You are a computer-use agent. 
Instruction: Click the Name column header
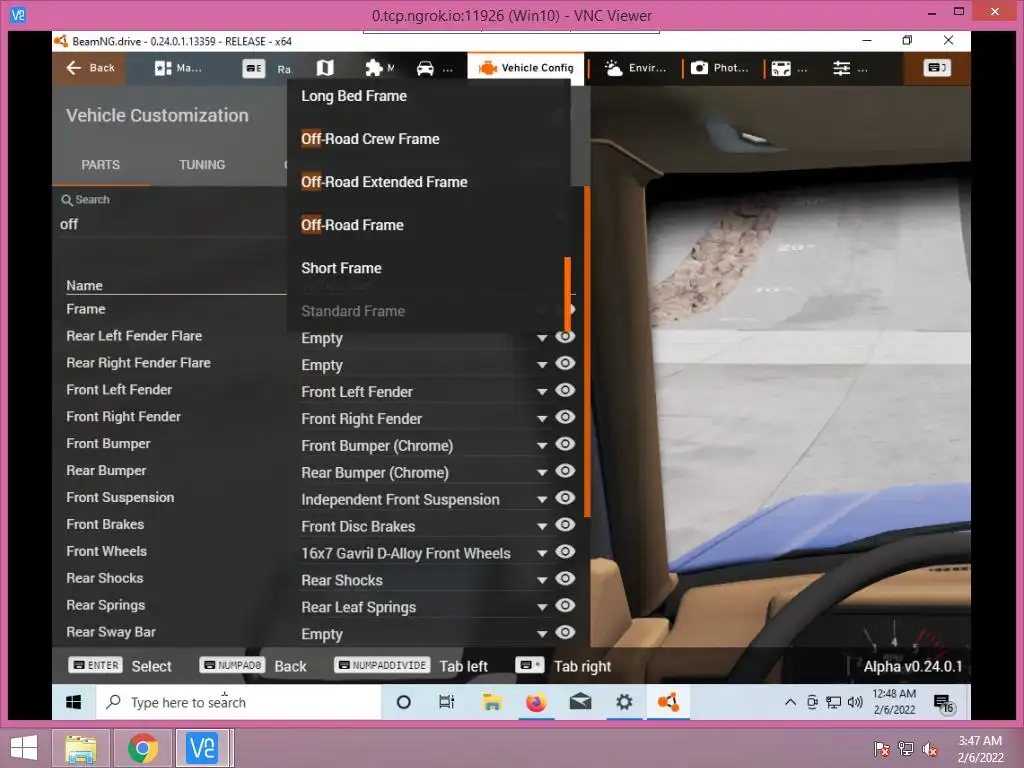coord(84,285)
